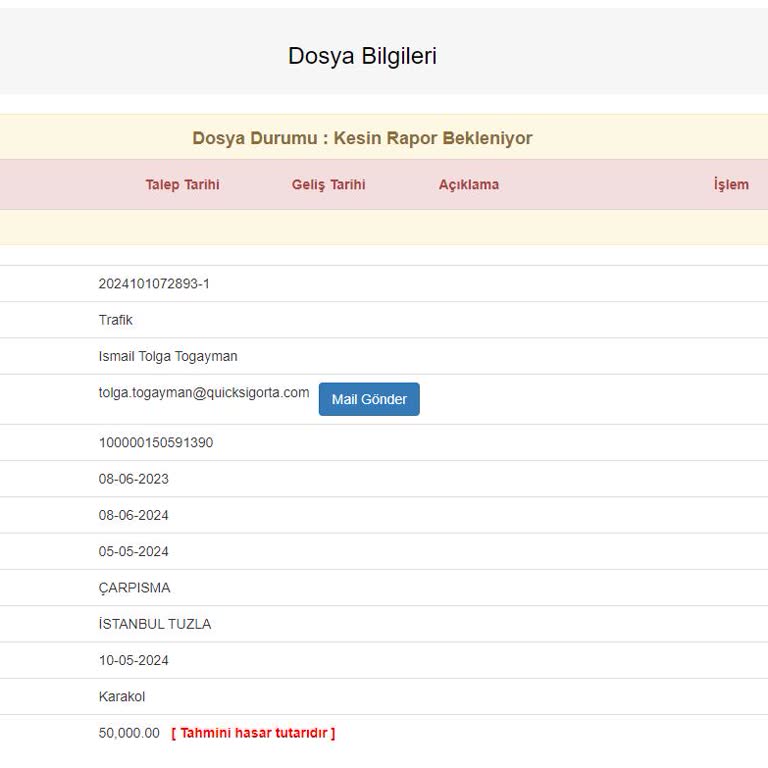Click the date 08-06-2023
The image size is (768, 768).
[133, 479]
